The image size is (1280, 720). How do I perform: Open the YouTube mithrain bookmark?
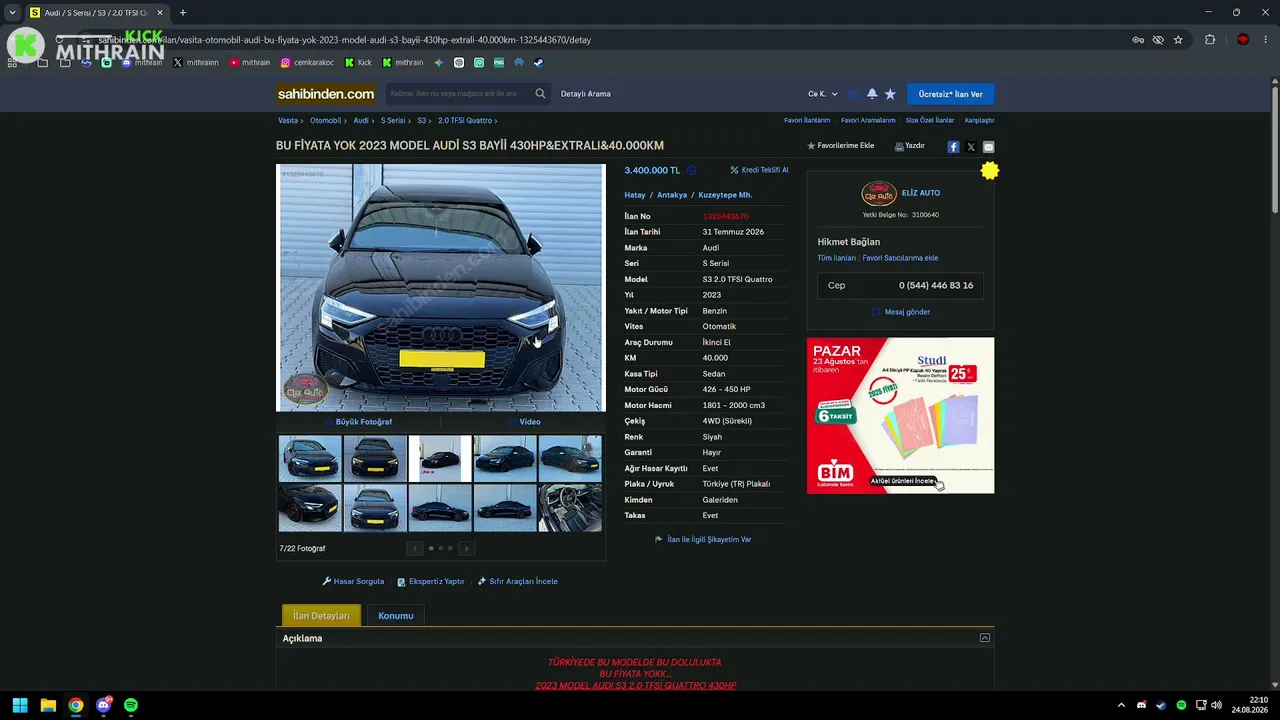(250, 63)
